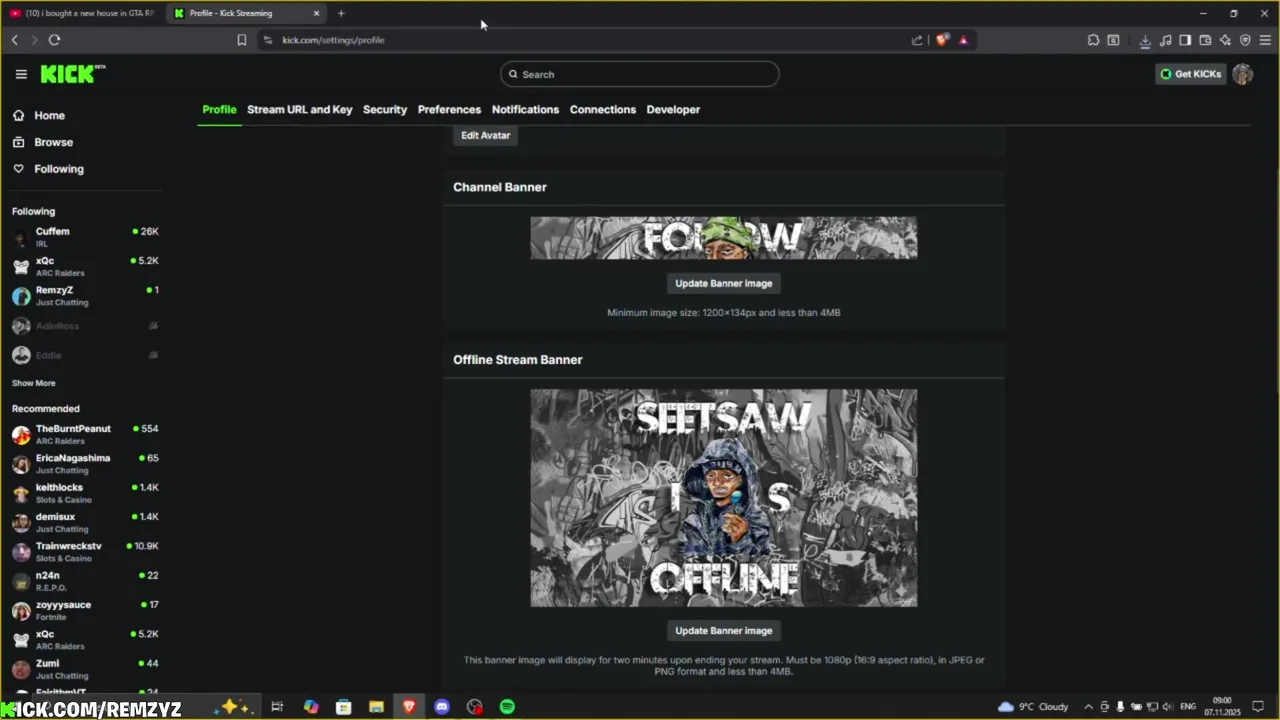1280x720 pixels.
Task: Open Microsoft Store from the taskbar
Action: tap(343, 707)
